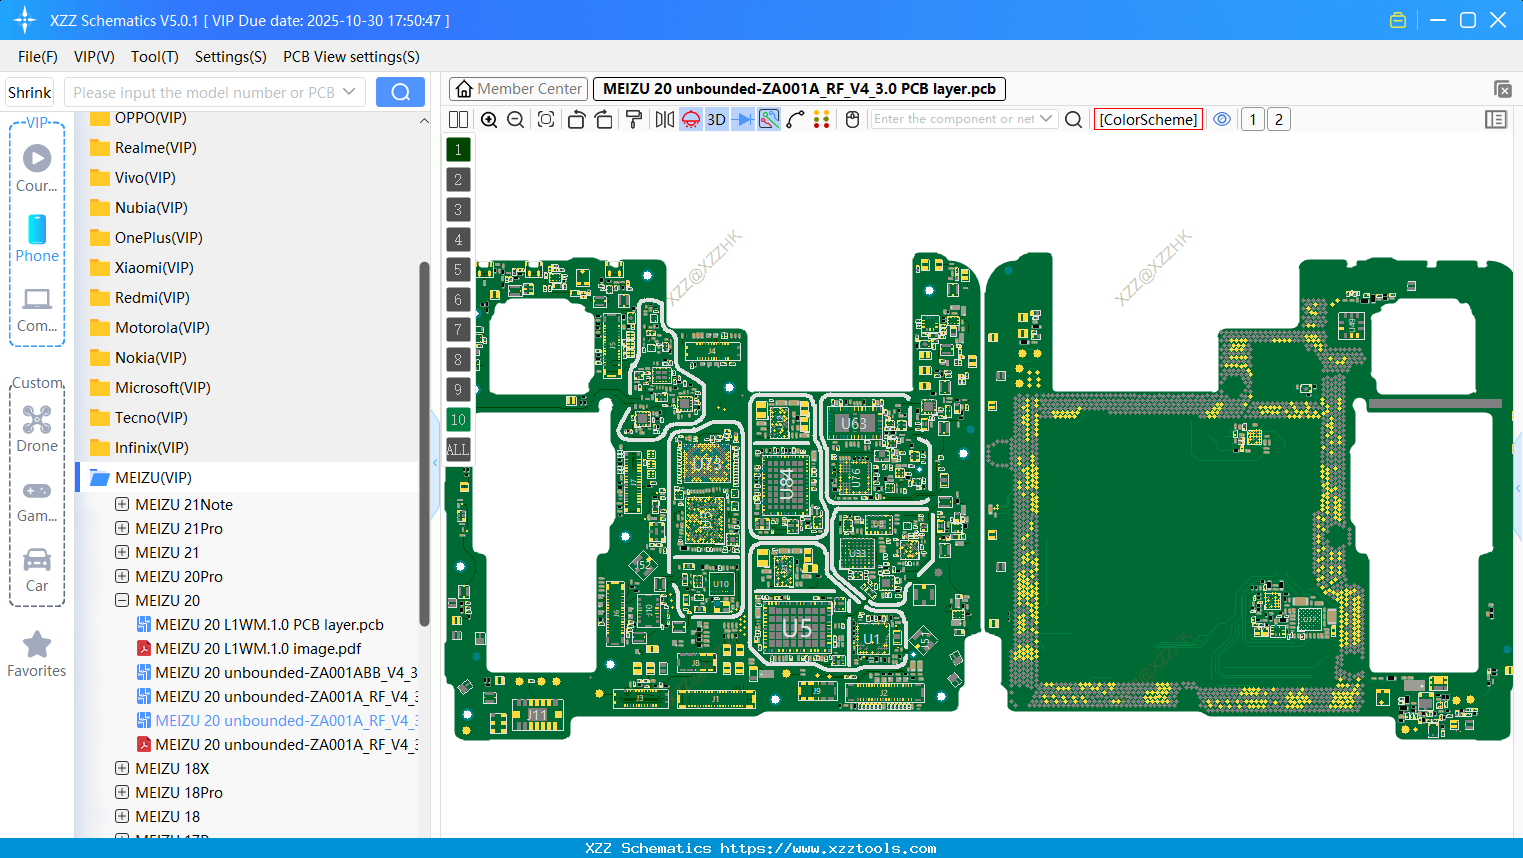Viewport: 1523px width, 858px height.
Task: Select the paint roller format tool
Action: point(633,120)
